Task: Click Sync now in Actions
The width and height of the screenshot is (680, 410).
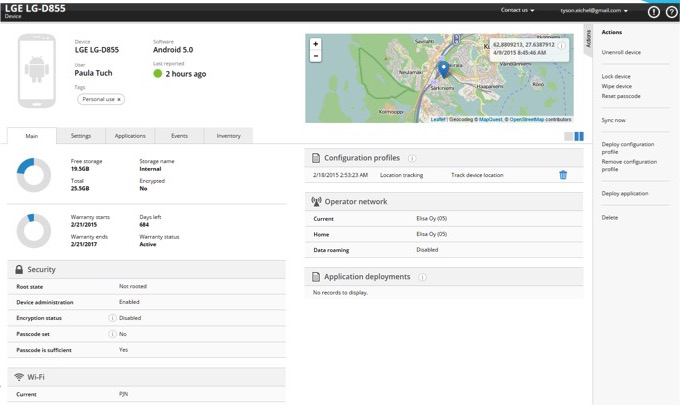Action: tap(613, 120)
